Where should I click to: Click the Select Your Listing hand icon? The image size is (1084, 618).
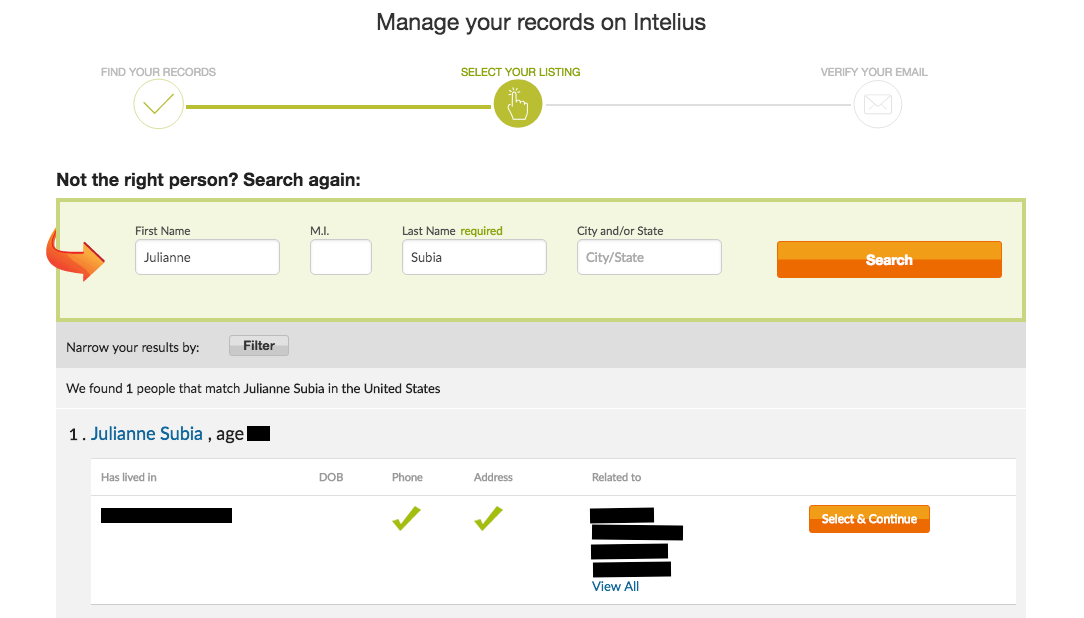pos(518,103)
